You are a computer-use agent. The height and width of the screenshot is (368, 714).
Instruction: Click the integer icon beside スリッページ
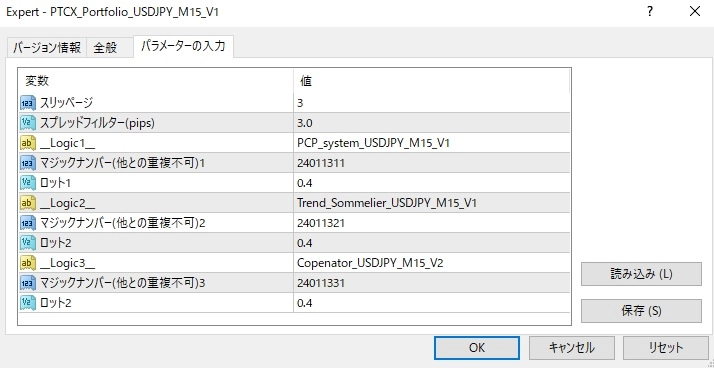pos(28,103)
